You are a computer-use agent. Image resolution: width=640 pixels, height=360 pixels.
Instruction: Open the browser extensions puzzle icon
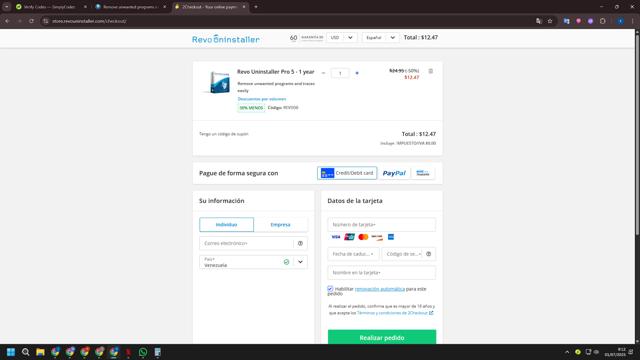(x=602, y=21)
